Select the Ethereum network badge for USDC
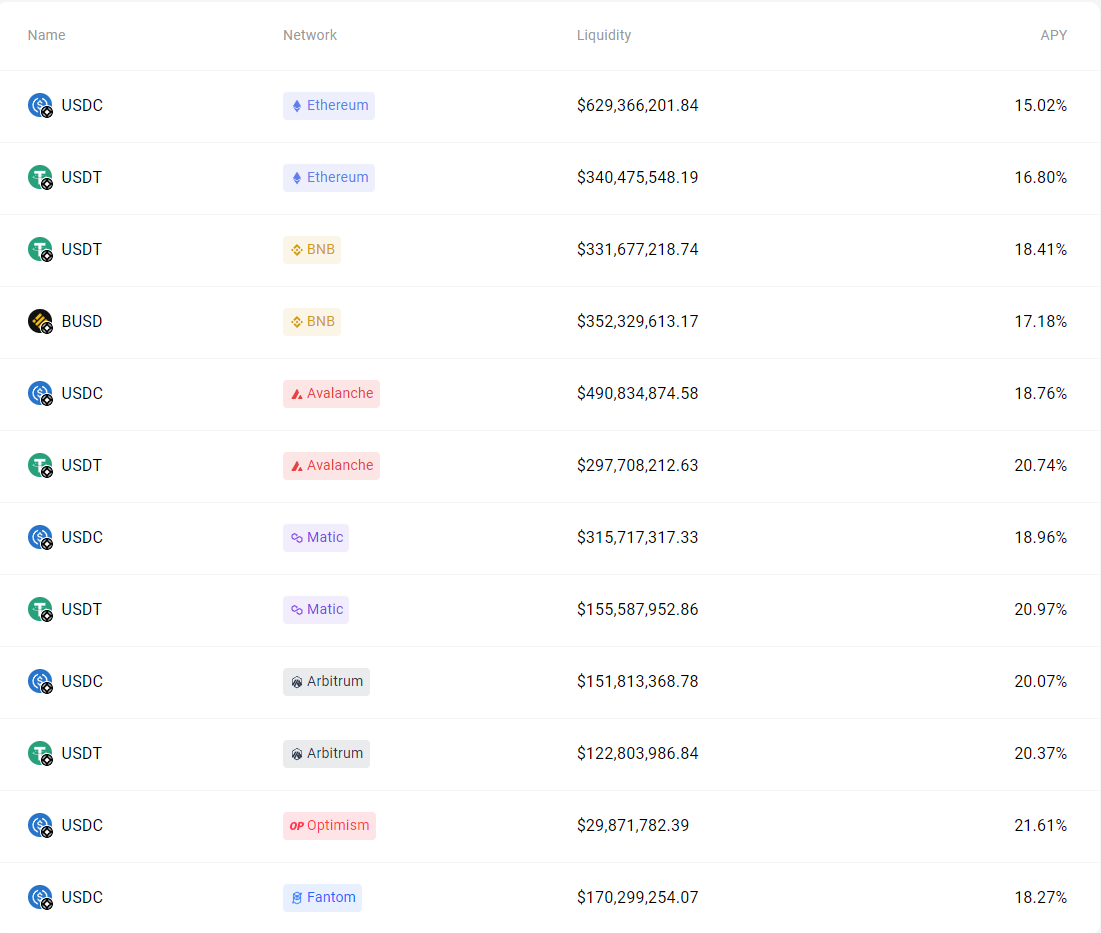This screenshot has height=933, width=1101. coord(329,105)
